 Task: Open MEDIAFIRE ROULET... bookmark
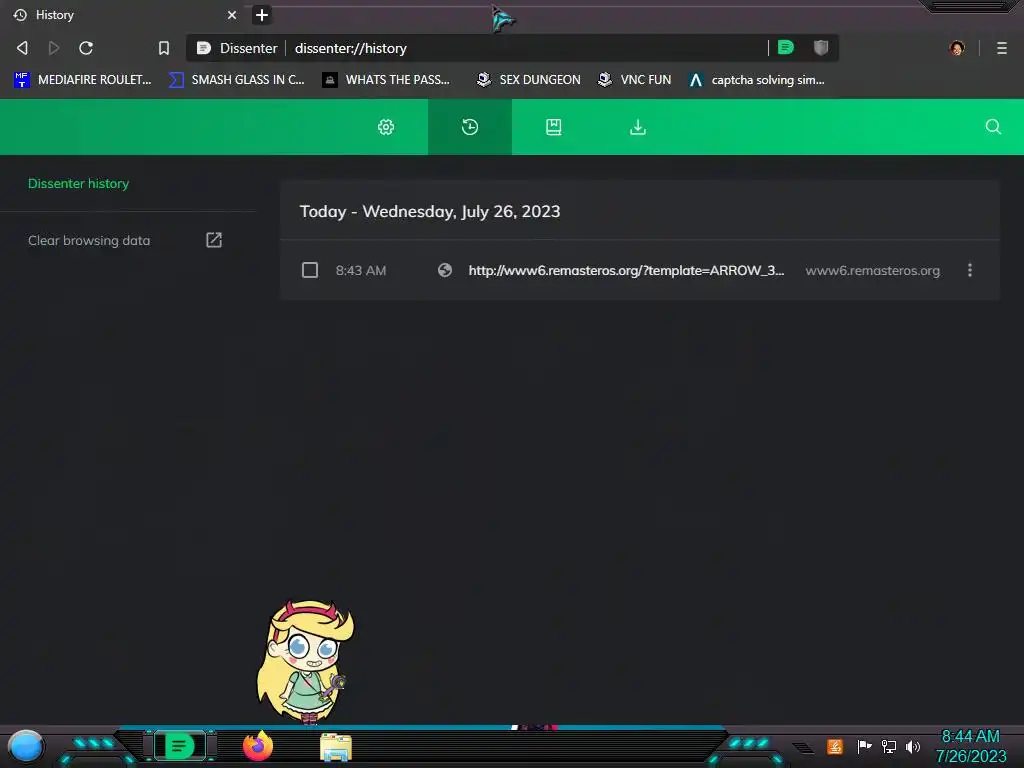83,80
